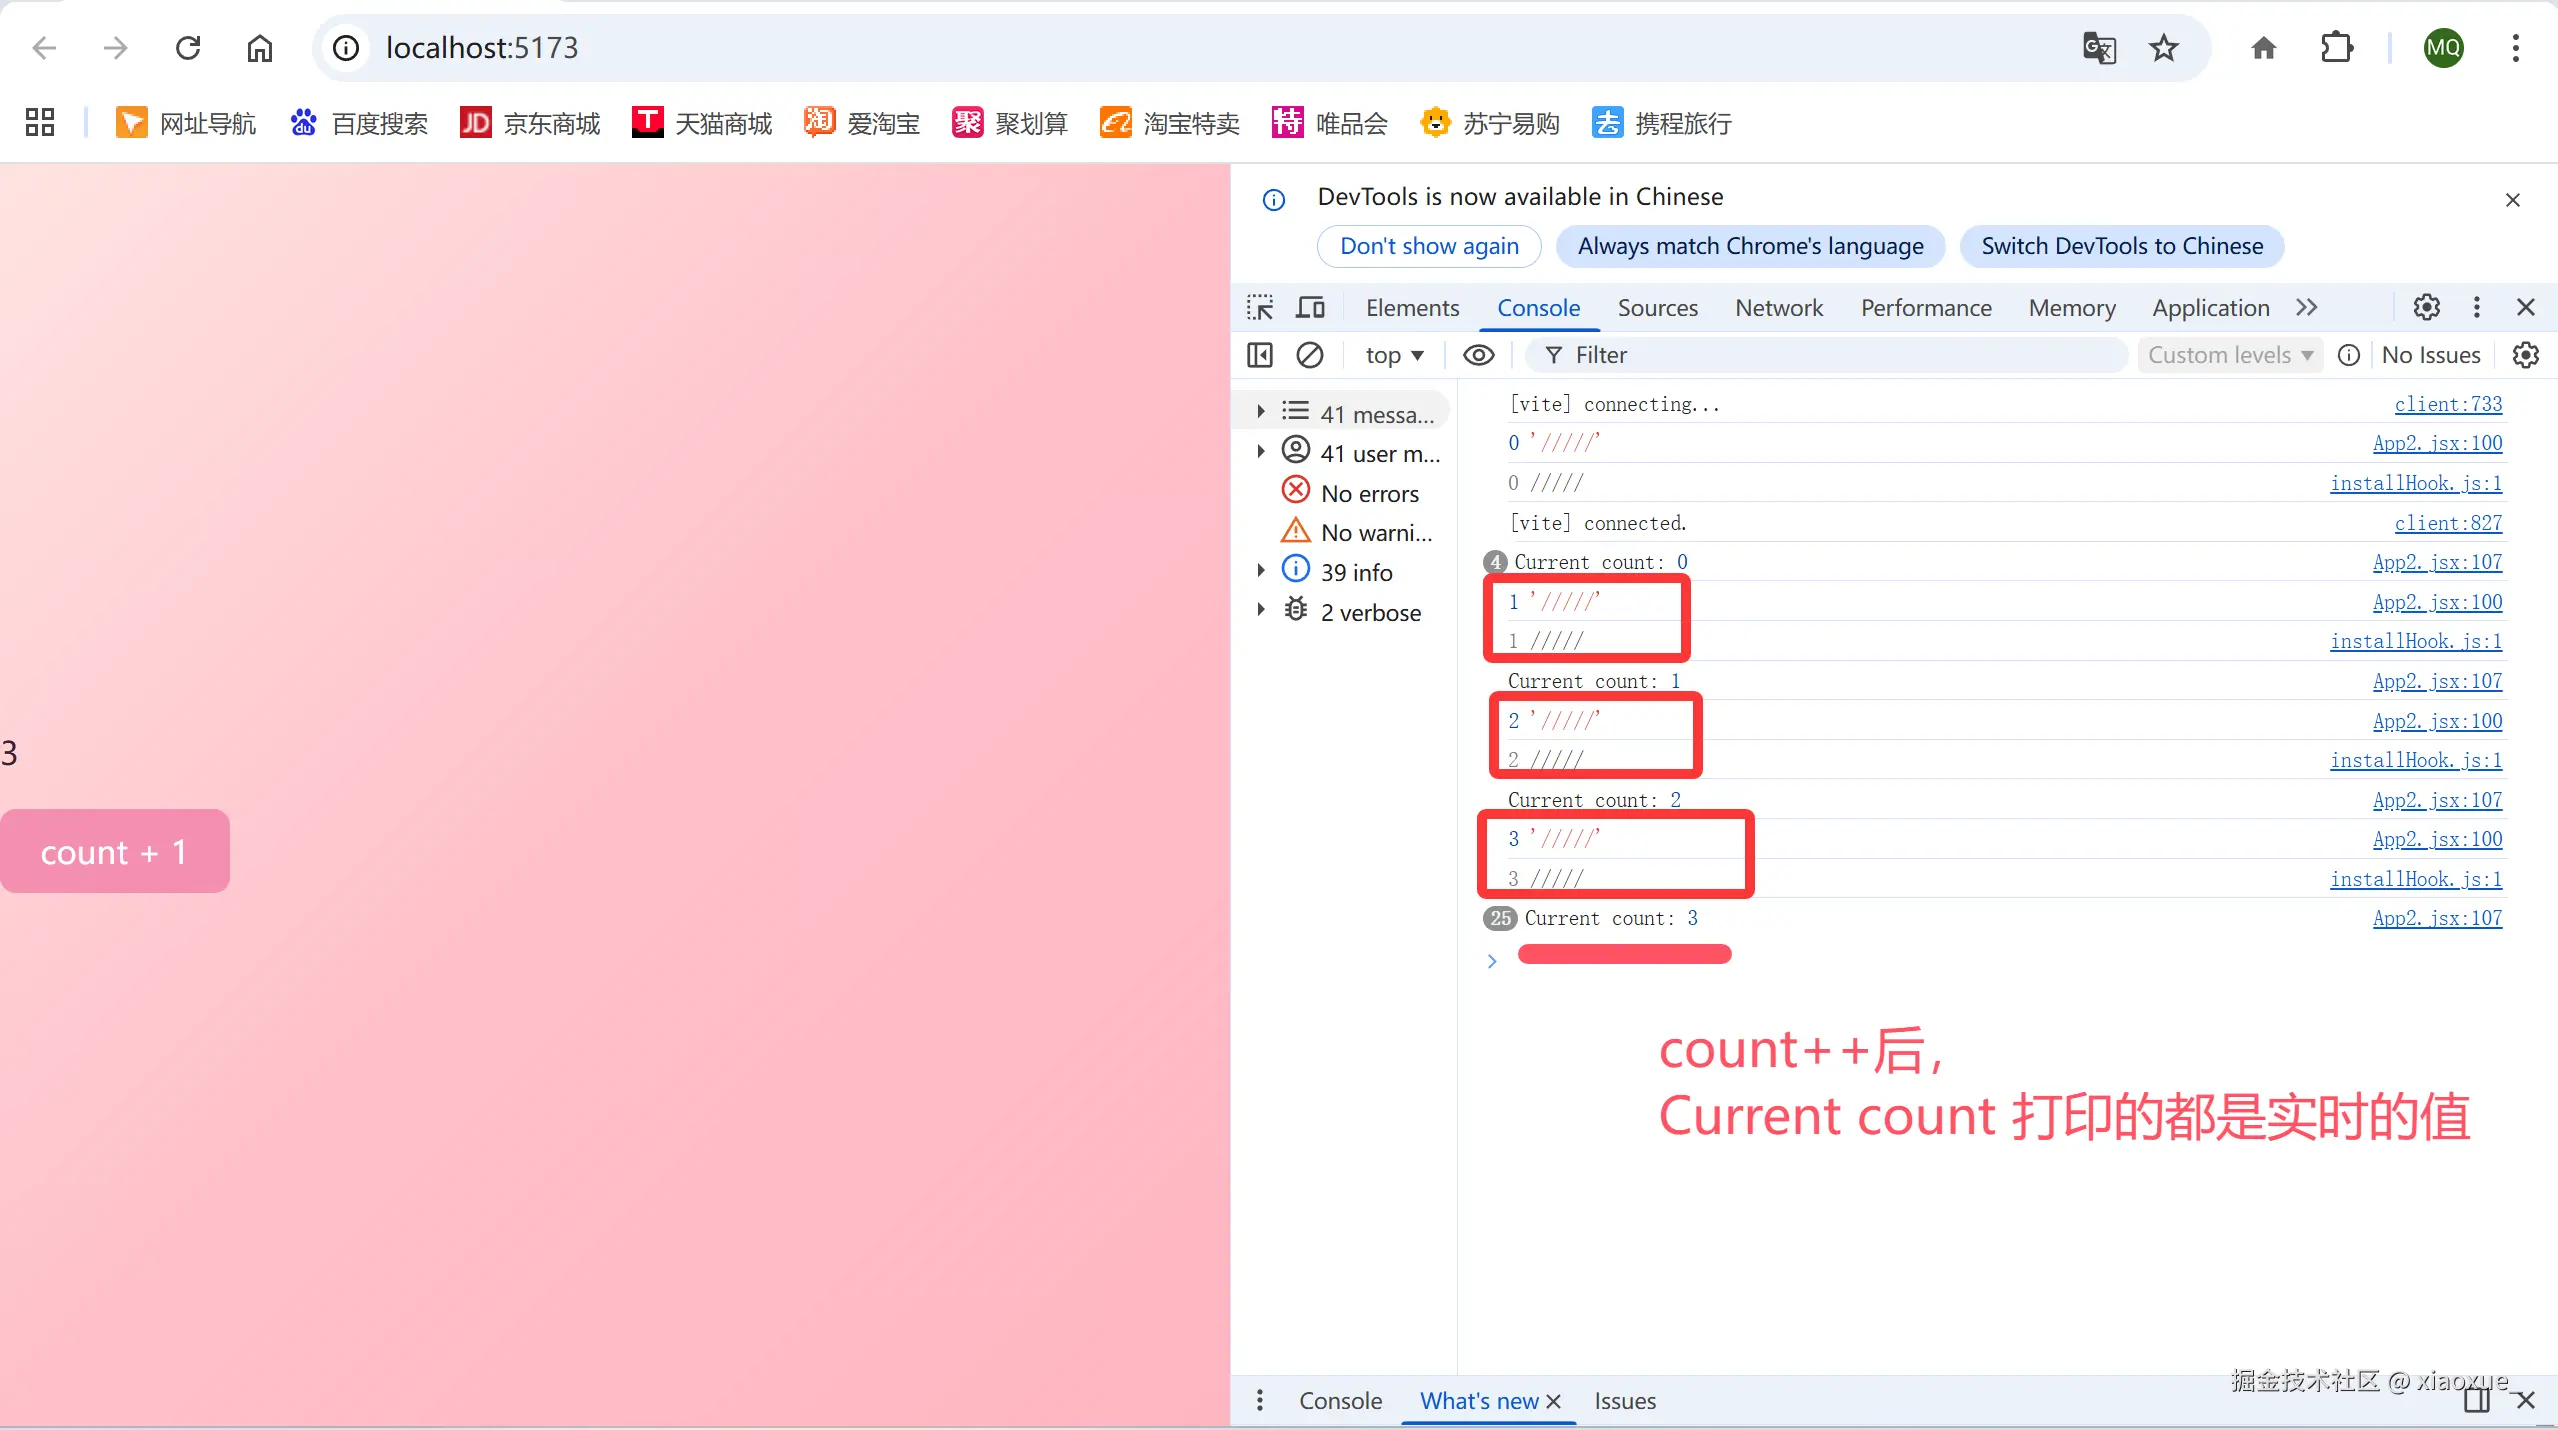
Task: Click the pink count + 1 button
Action: click(x=114, y=851)
